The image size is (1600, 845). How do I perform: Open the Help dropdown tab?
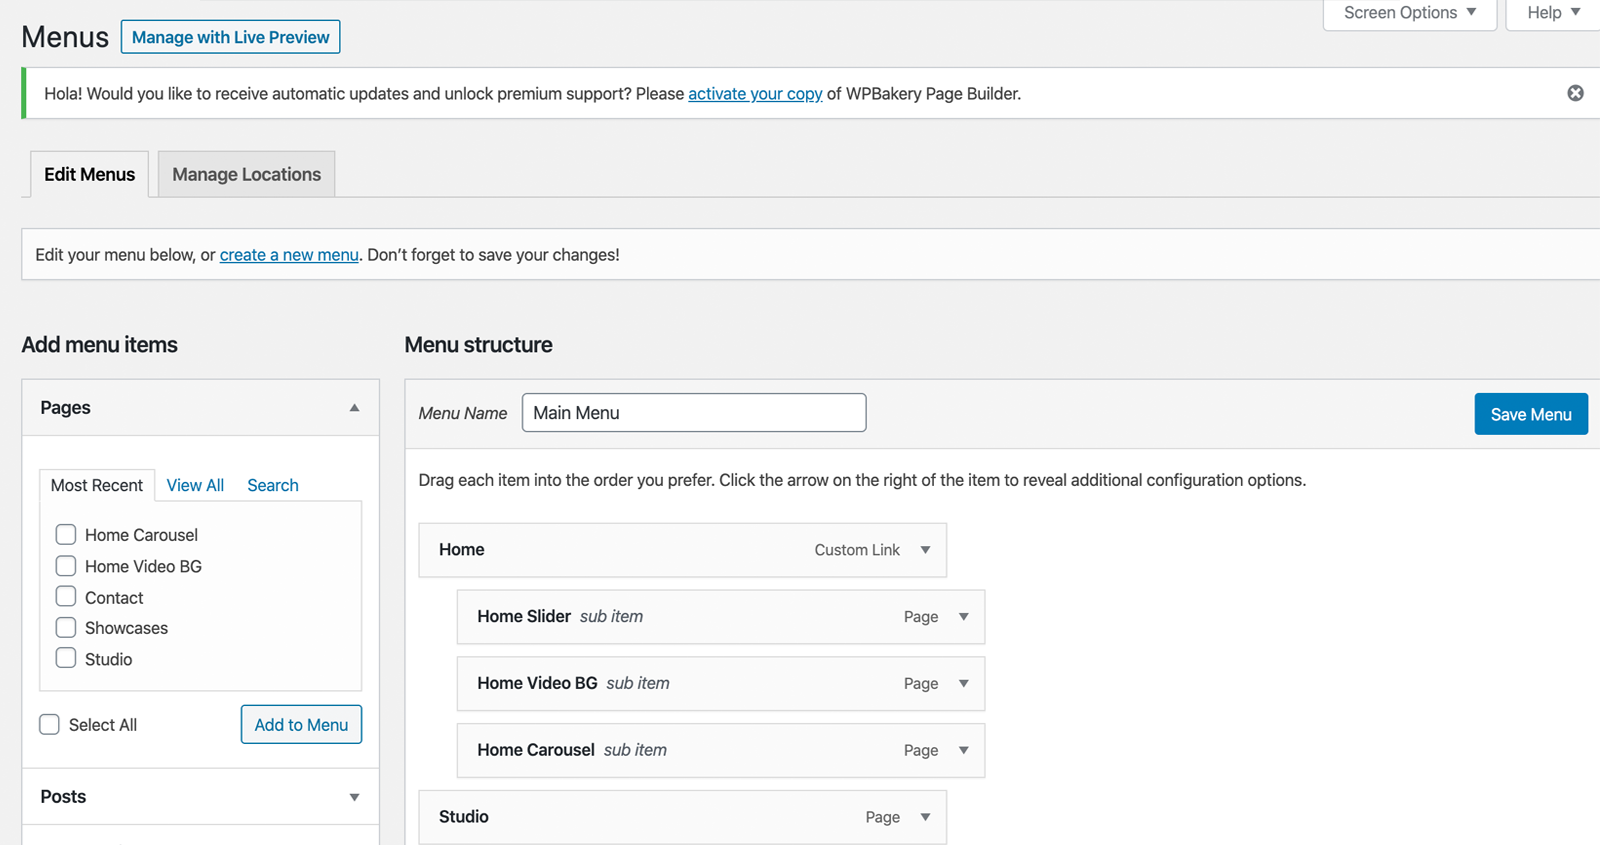click(1553, 13)
